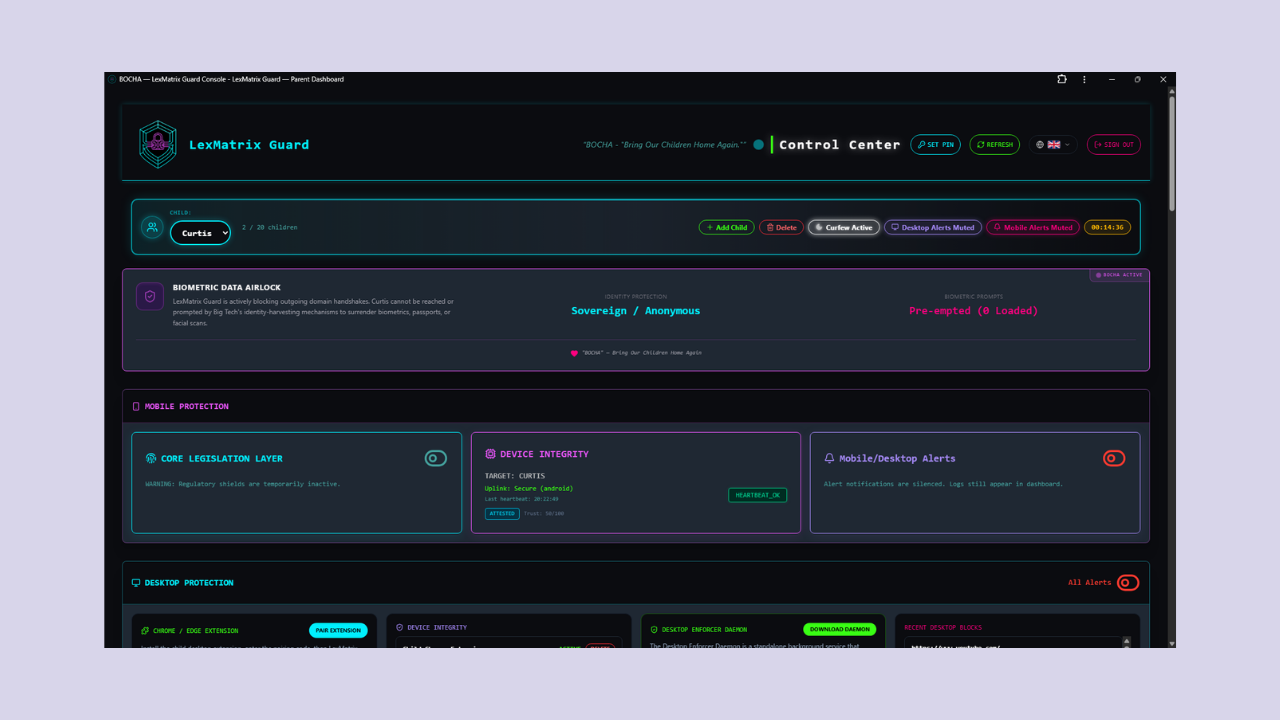This screenshot has width=1280, height=720.
Task: Click the "TARGET: CURTIS" label
Action: click(515, 476)
